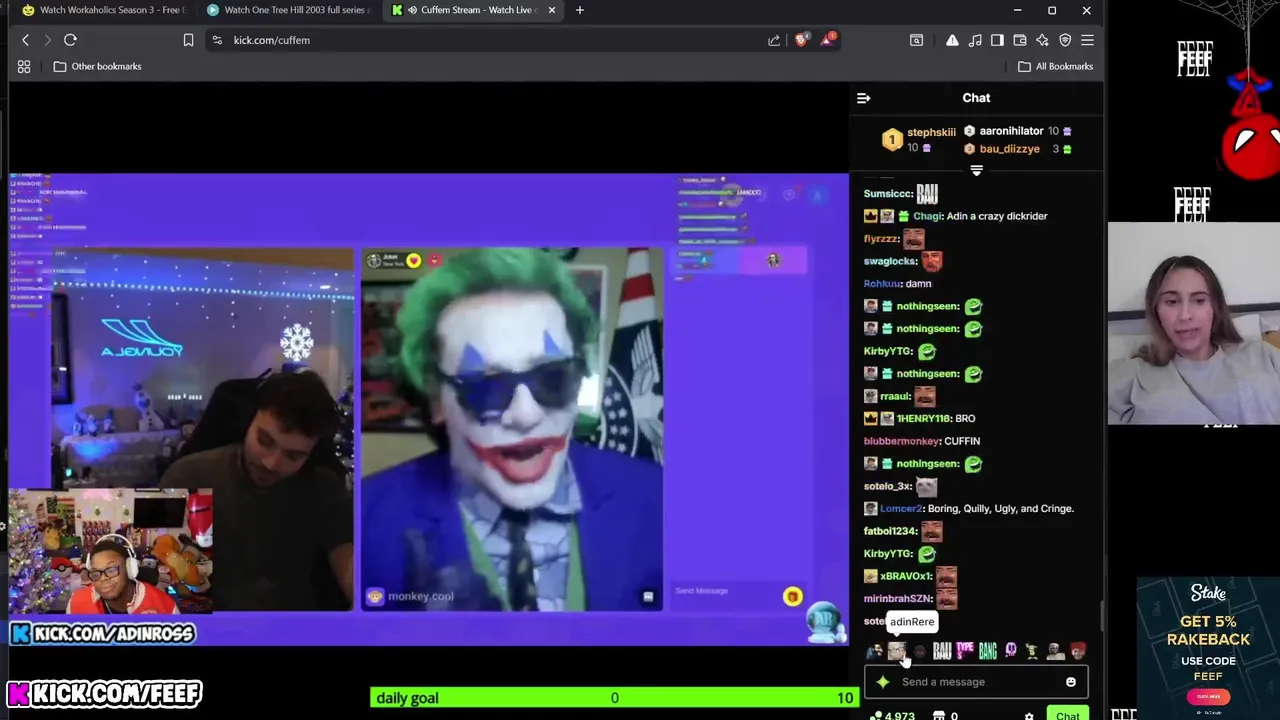The image size is (1280, 720).
Task: Click the warning triangle toolbar icon
Action: [952, 40]
